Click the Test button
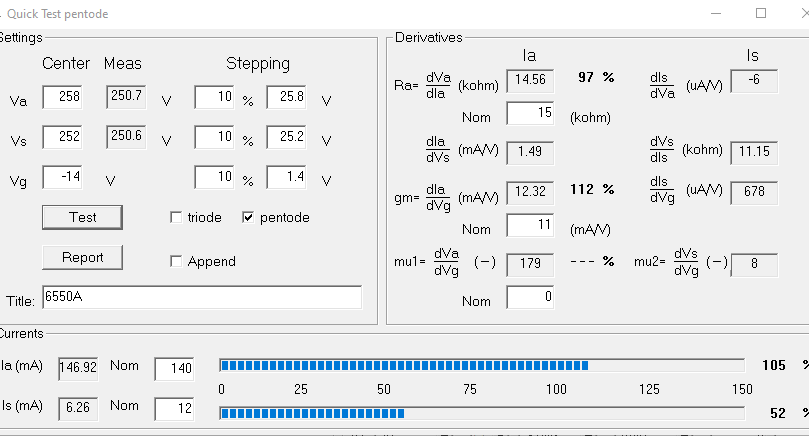The height and width of the screenshot is (436, 809). click(x=82, y=217)
